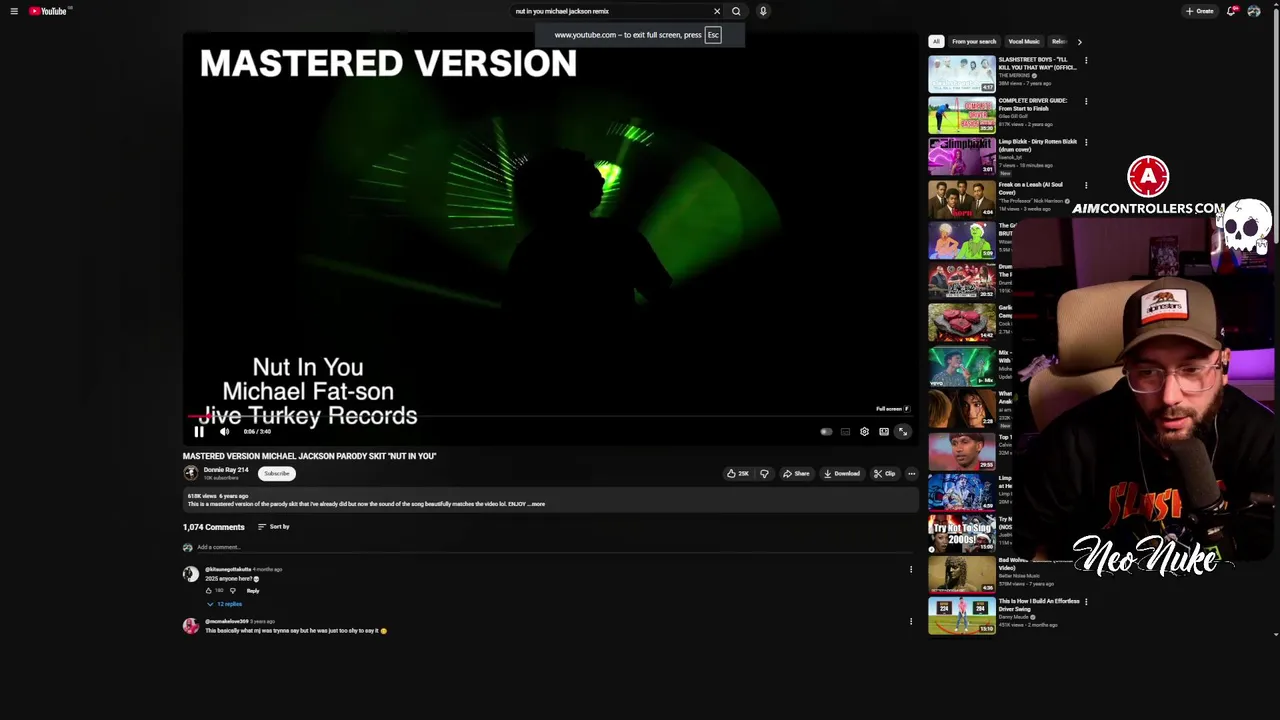This screenshot has height=720, width=1280.
Task: Open mcmakelove369 commenter avatar
Action: [190, 626]
